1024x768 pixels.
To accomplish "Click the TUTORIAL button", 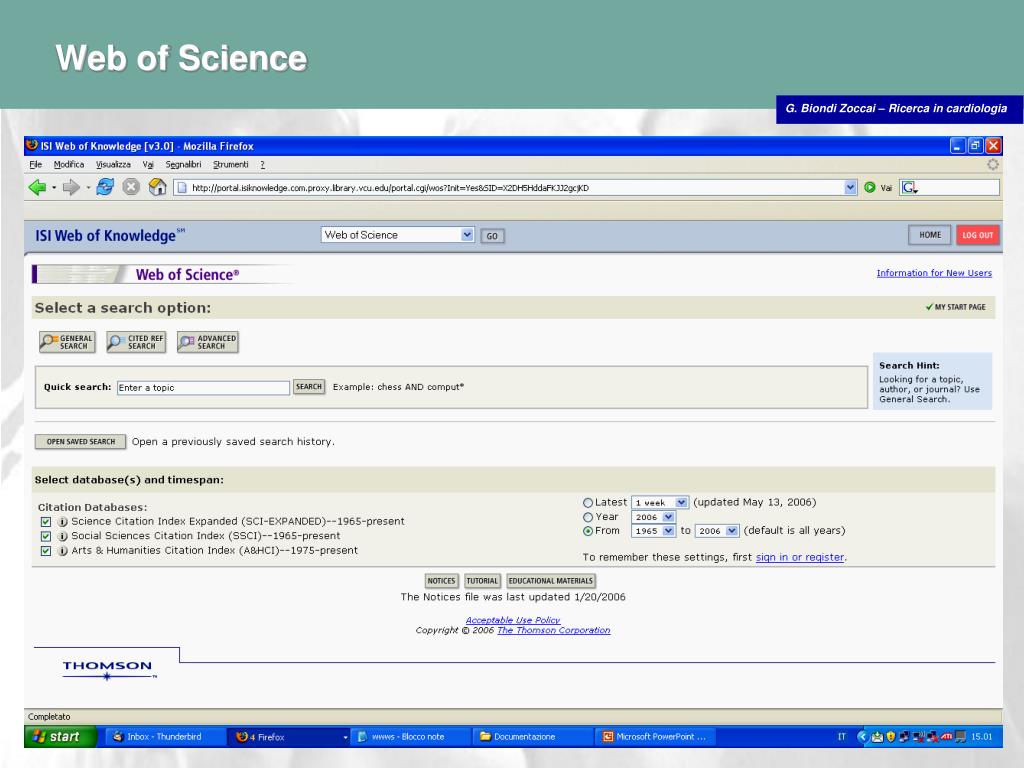I will [x=482, y=581].
